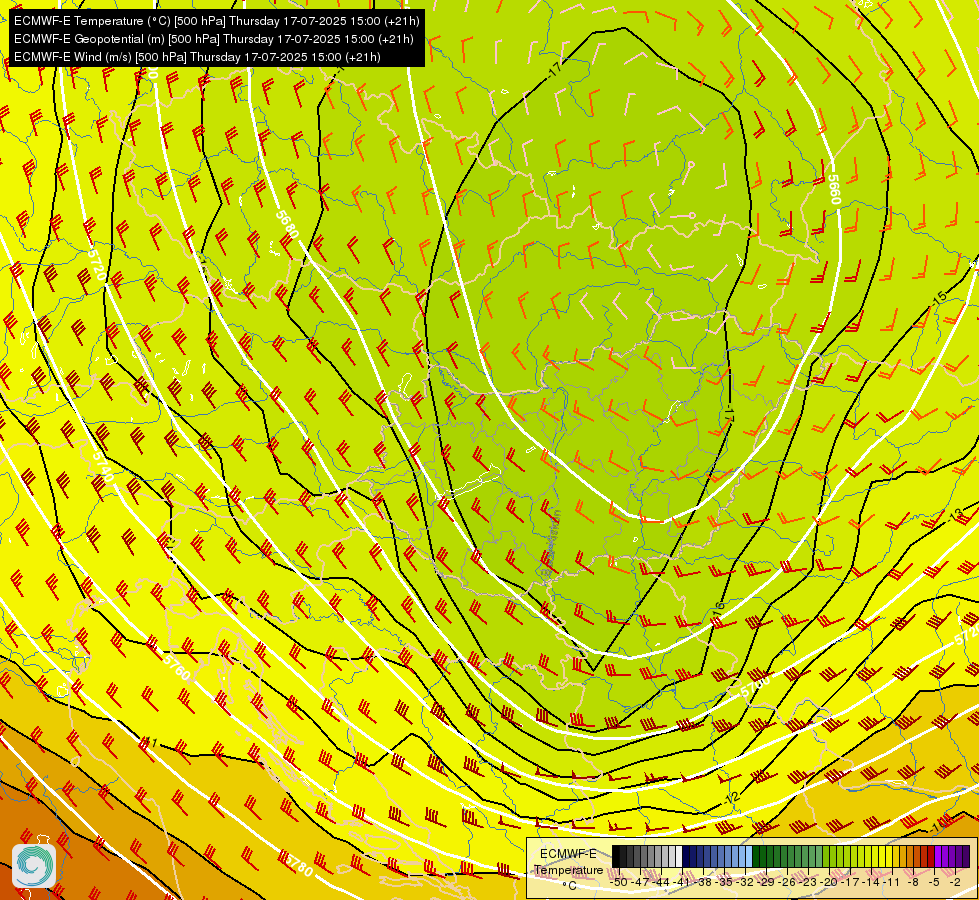Click the -38 legend tick label

[x=703, y=882]
